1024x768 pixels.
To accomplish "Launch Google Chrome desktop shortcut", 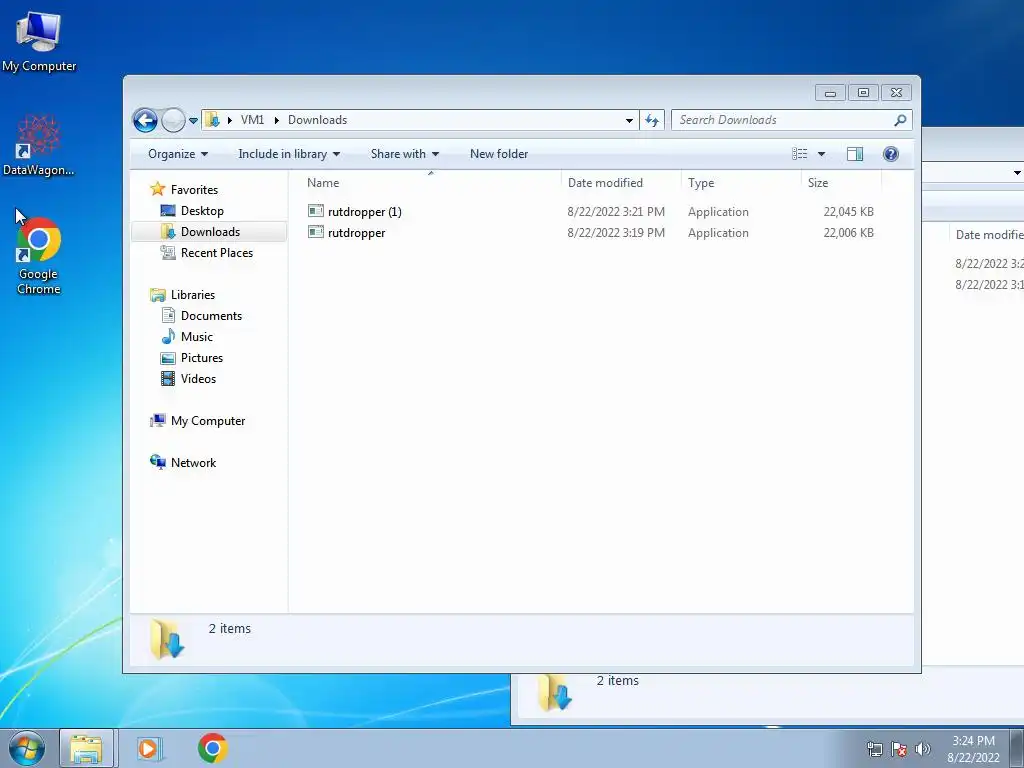I will pyautogui.click(x=39, y=255).
